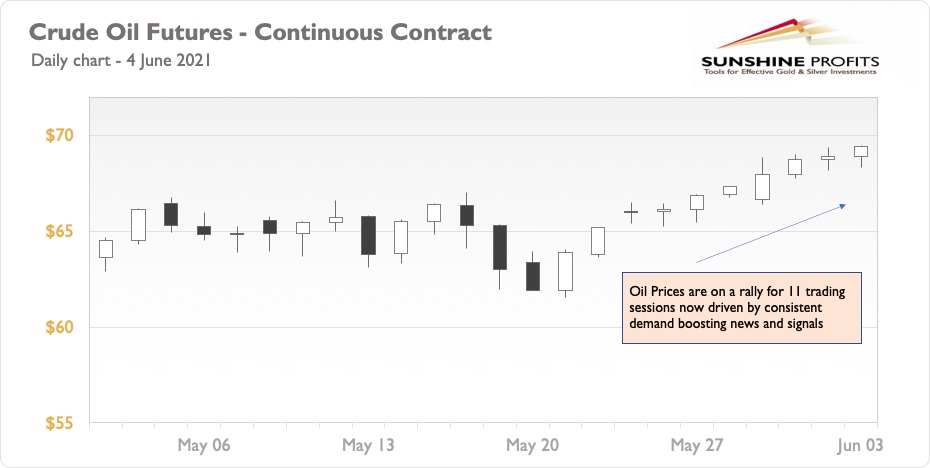Click the $70 price axis label
Image resolution: width=930 pixels, height=468 pixels.
click(x=59, y=135)
